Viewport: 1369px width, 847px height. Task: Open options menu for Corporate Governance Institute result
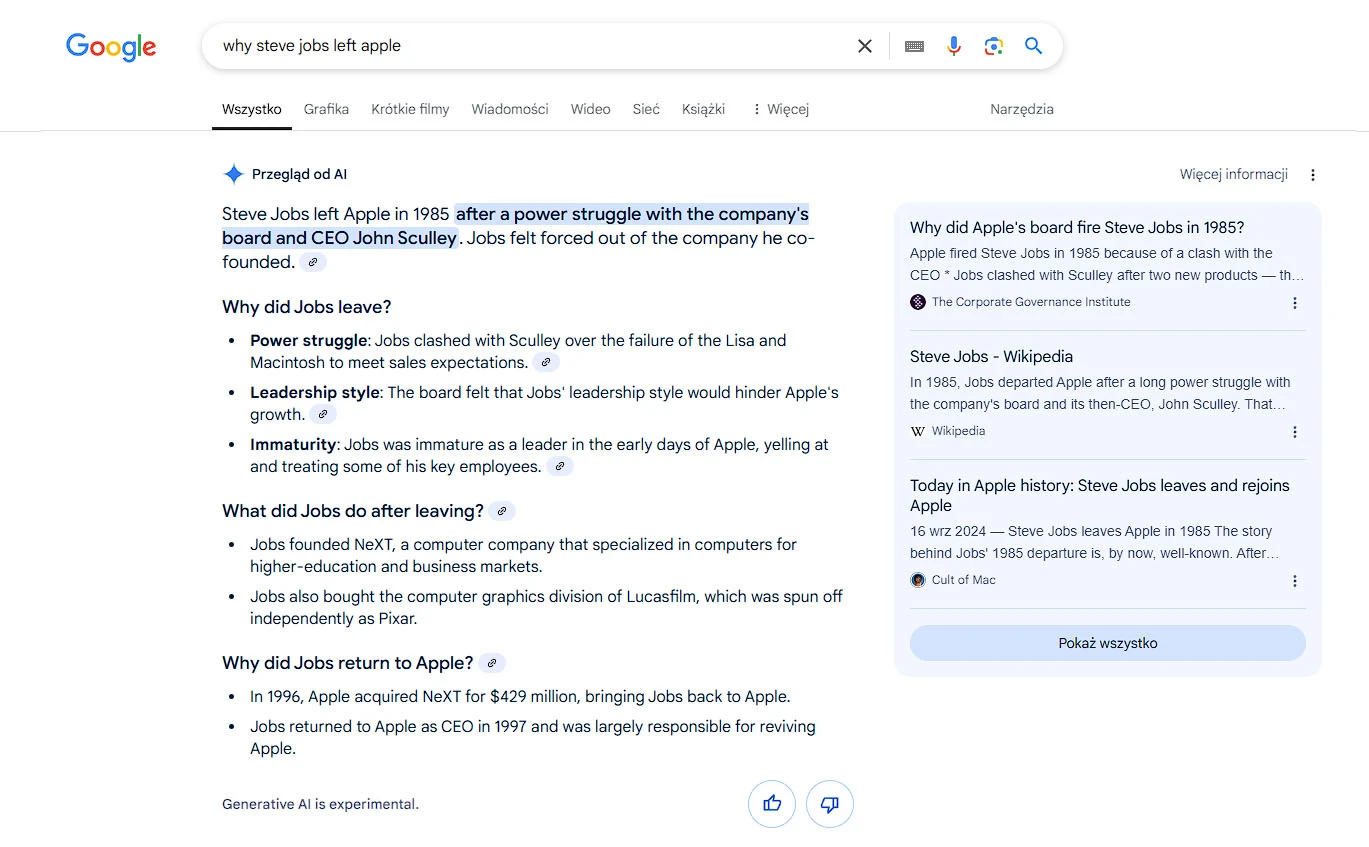(x=1295, y=303)
